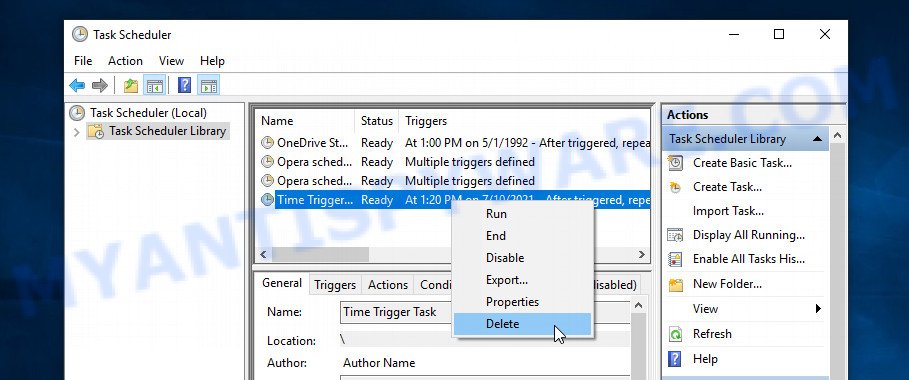The width and height of the screenshot is (909, 380).
Task: Select the OneDrive St... task row
Action: point(453,143)
